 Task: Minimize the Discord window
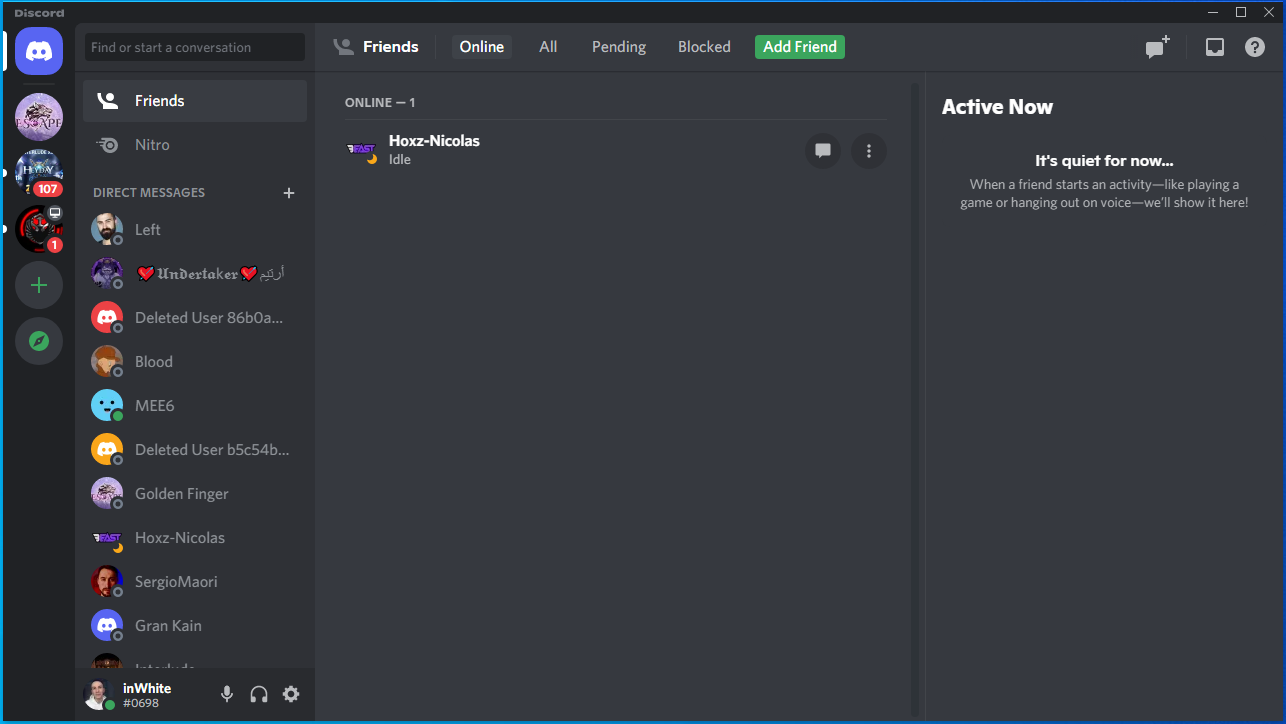click(1214, 12)
